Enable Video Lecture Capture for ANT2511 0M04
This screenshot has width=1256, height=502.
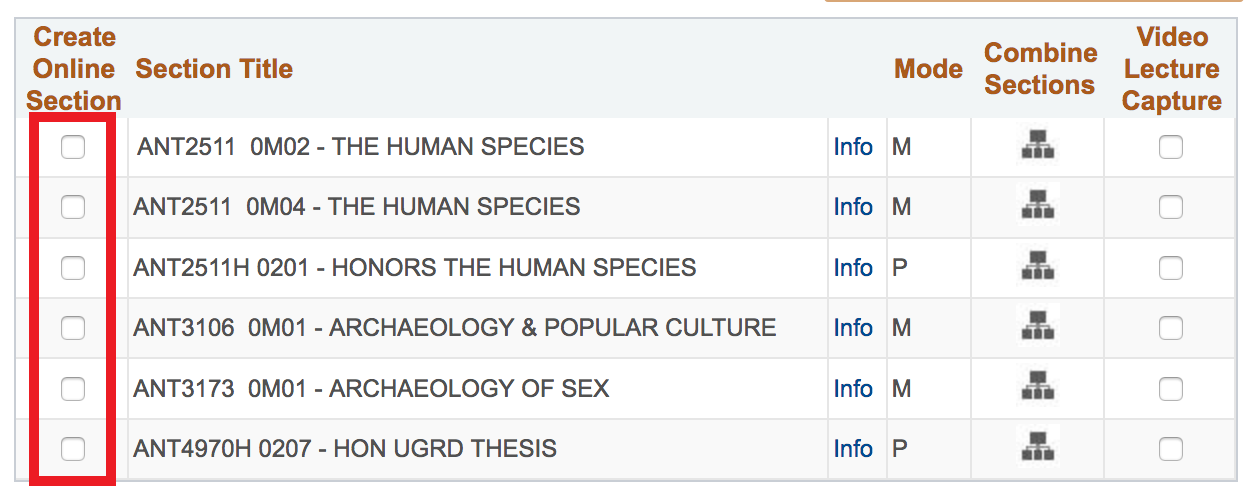point(1170,207)
